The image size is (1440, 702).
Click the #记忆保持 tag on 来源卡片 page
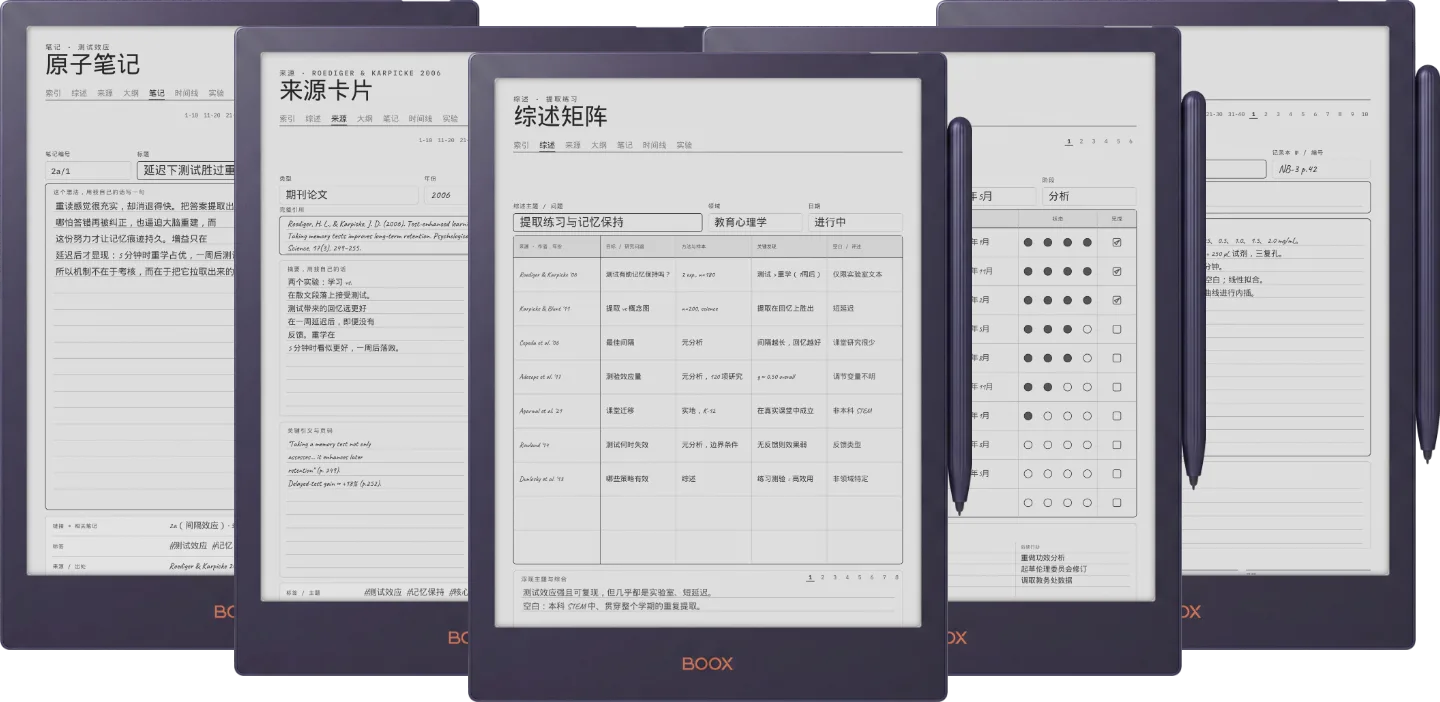click(x=425, y=592)
